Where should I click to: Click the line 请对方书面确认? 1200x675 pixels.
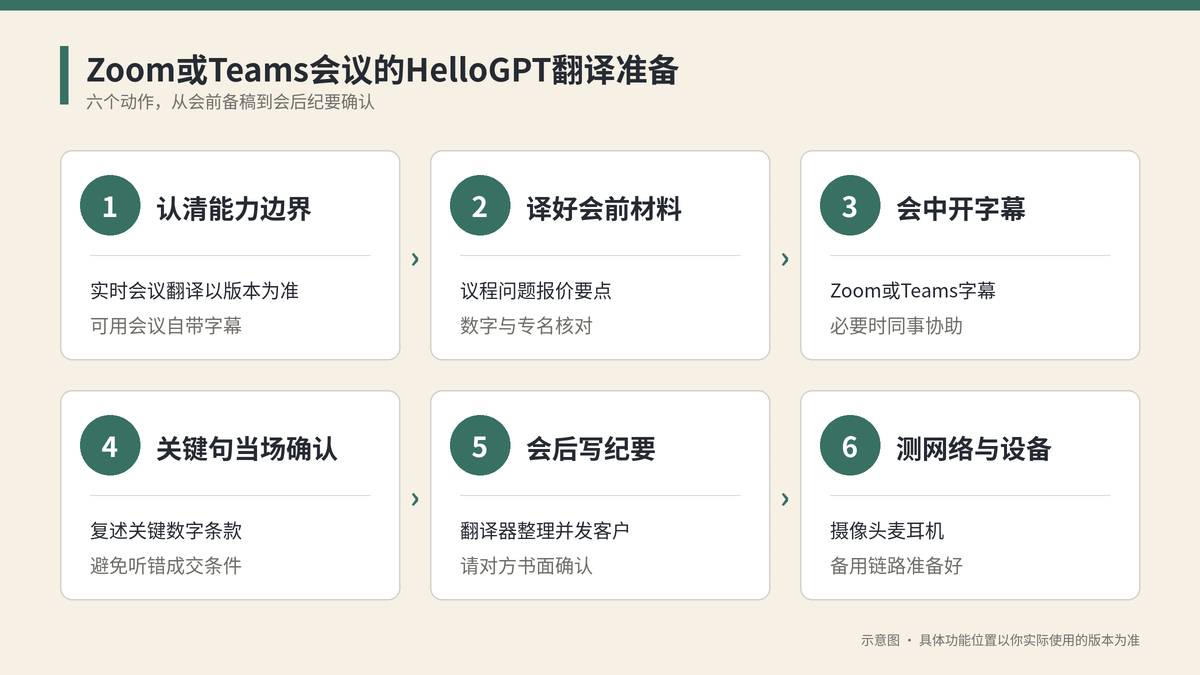[527, 565]
